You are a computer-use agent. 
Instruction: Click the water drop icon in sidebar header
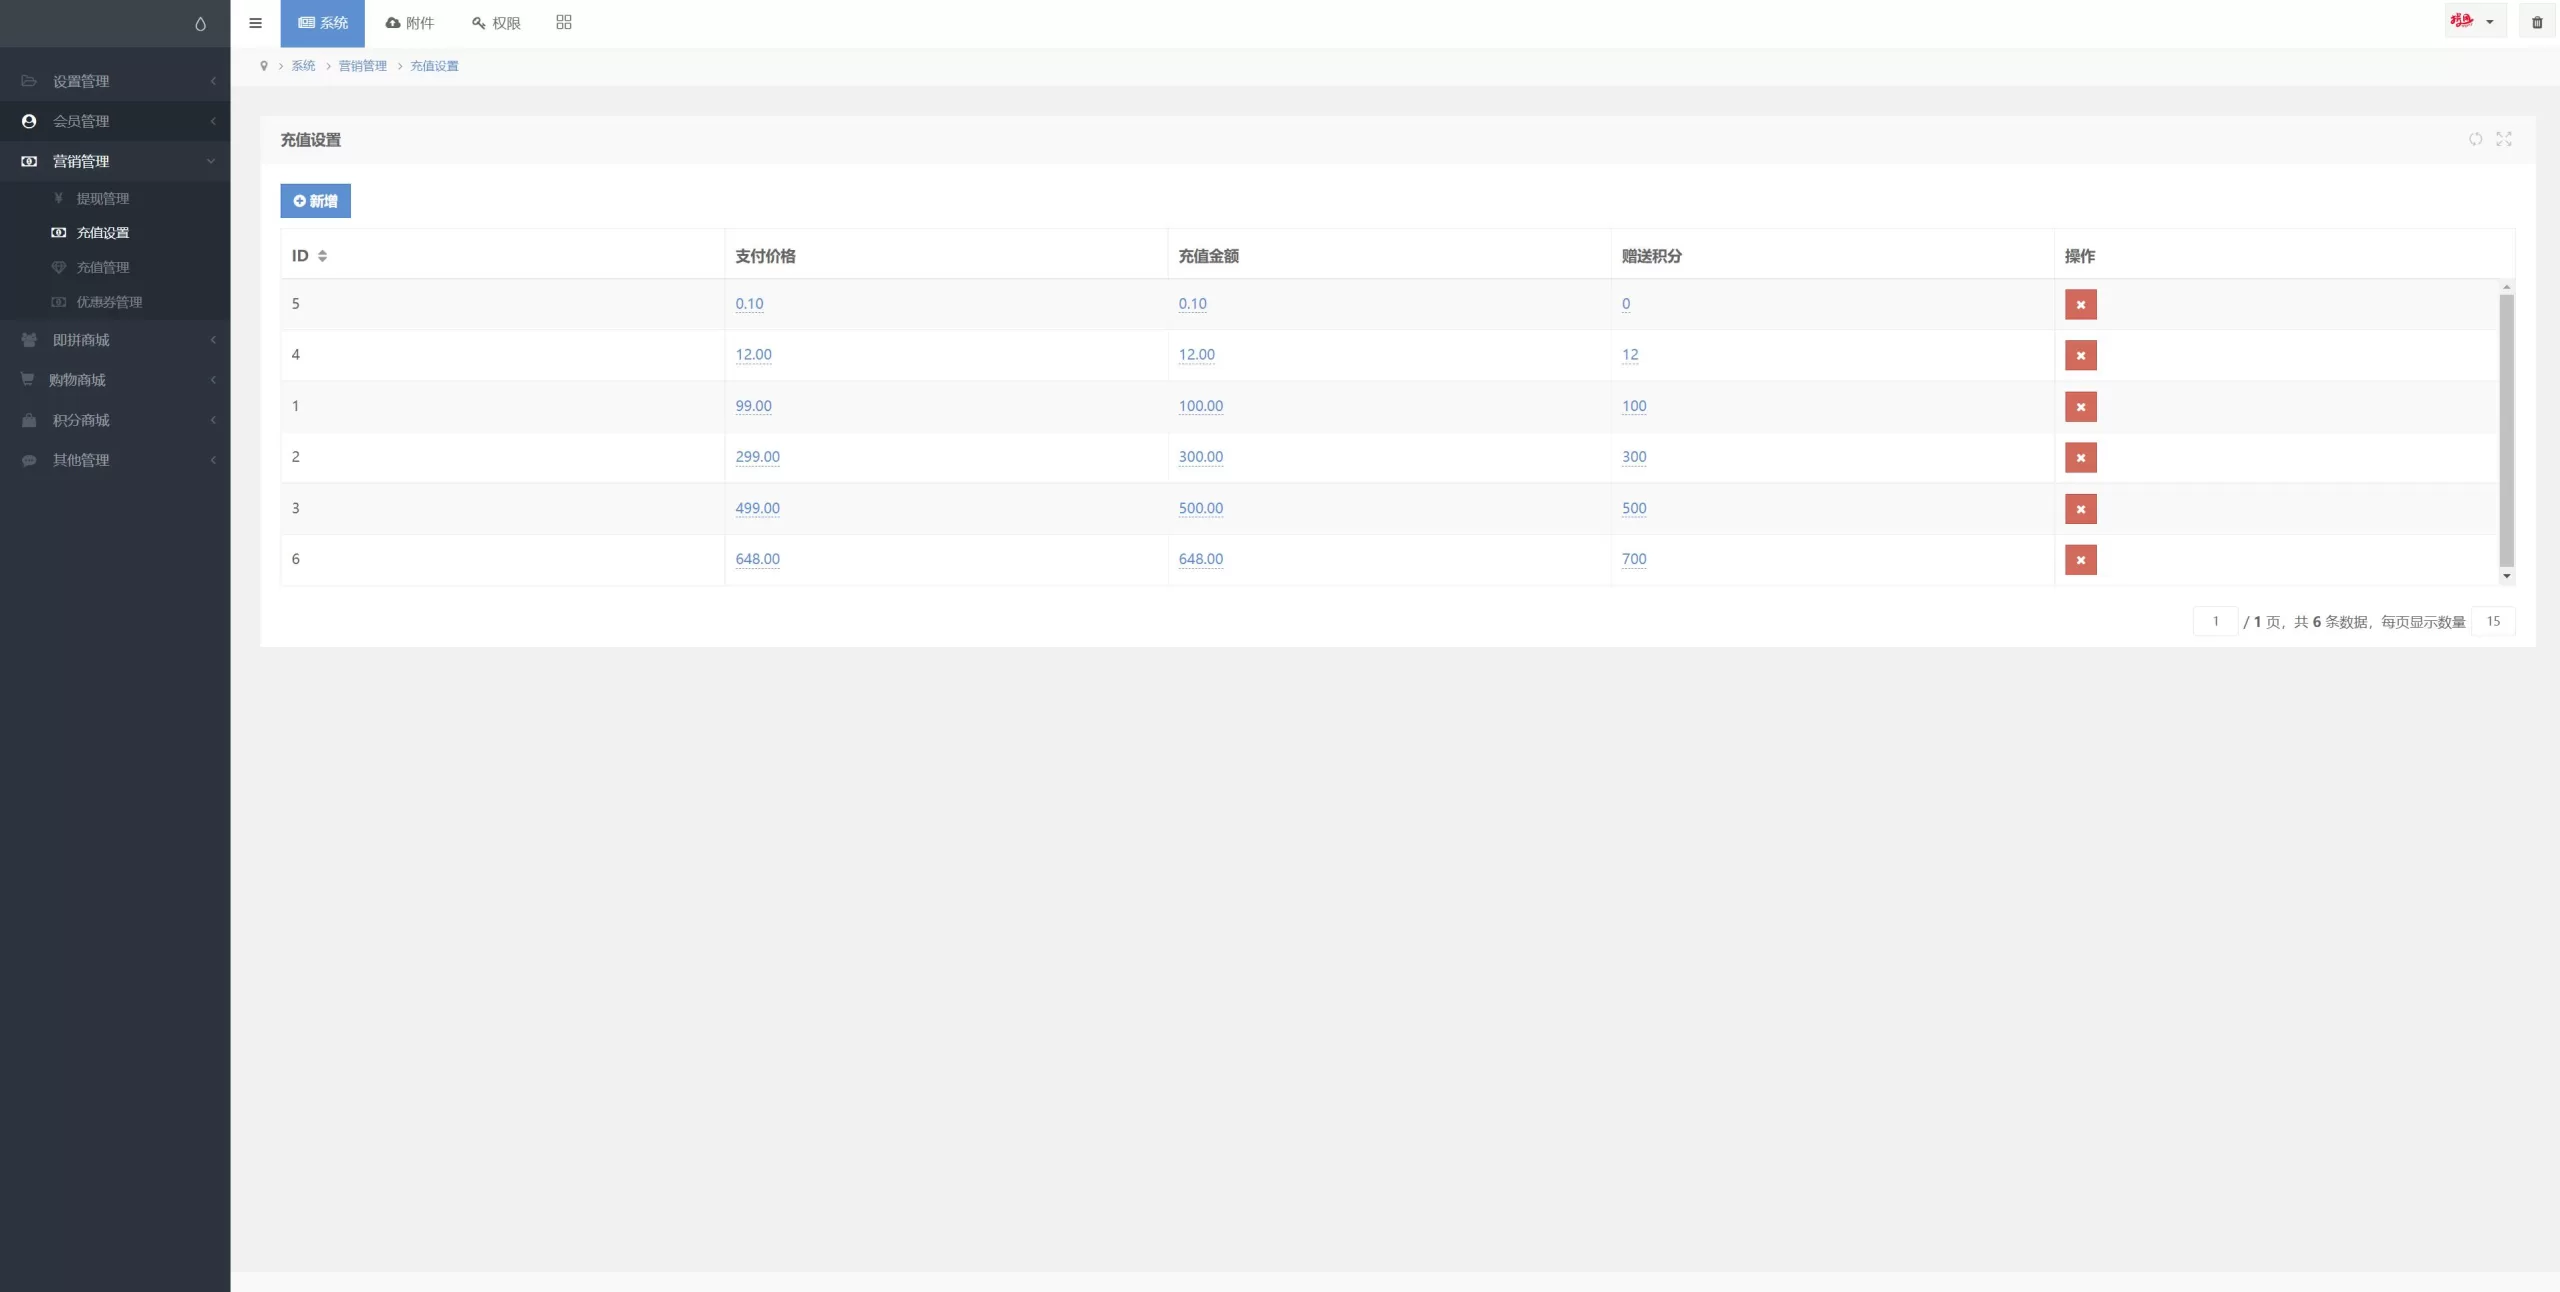point(200,24)
